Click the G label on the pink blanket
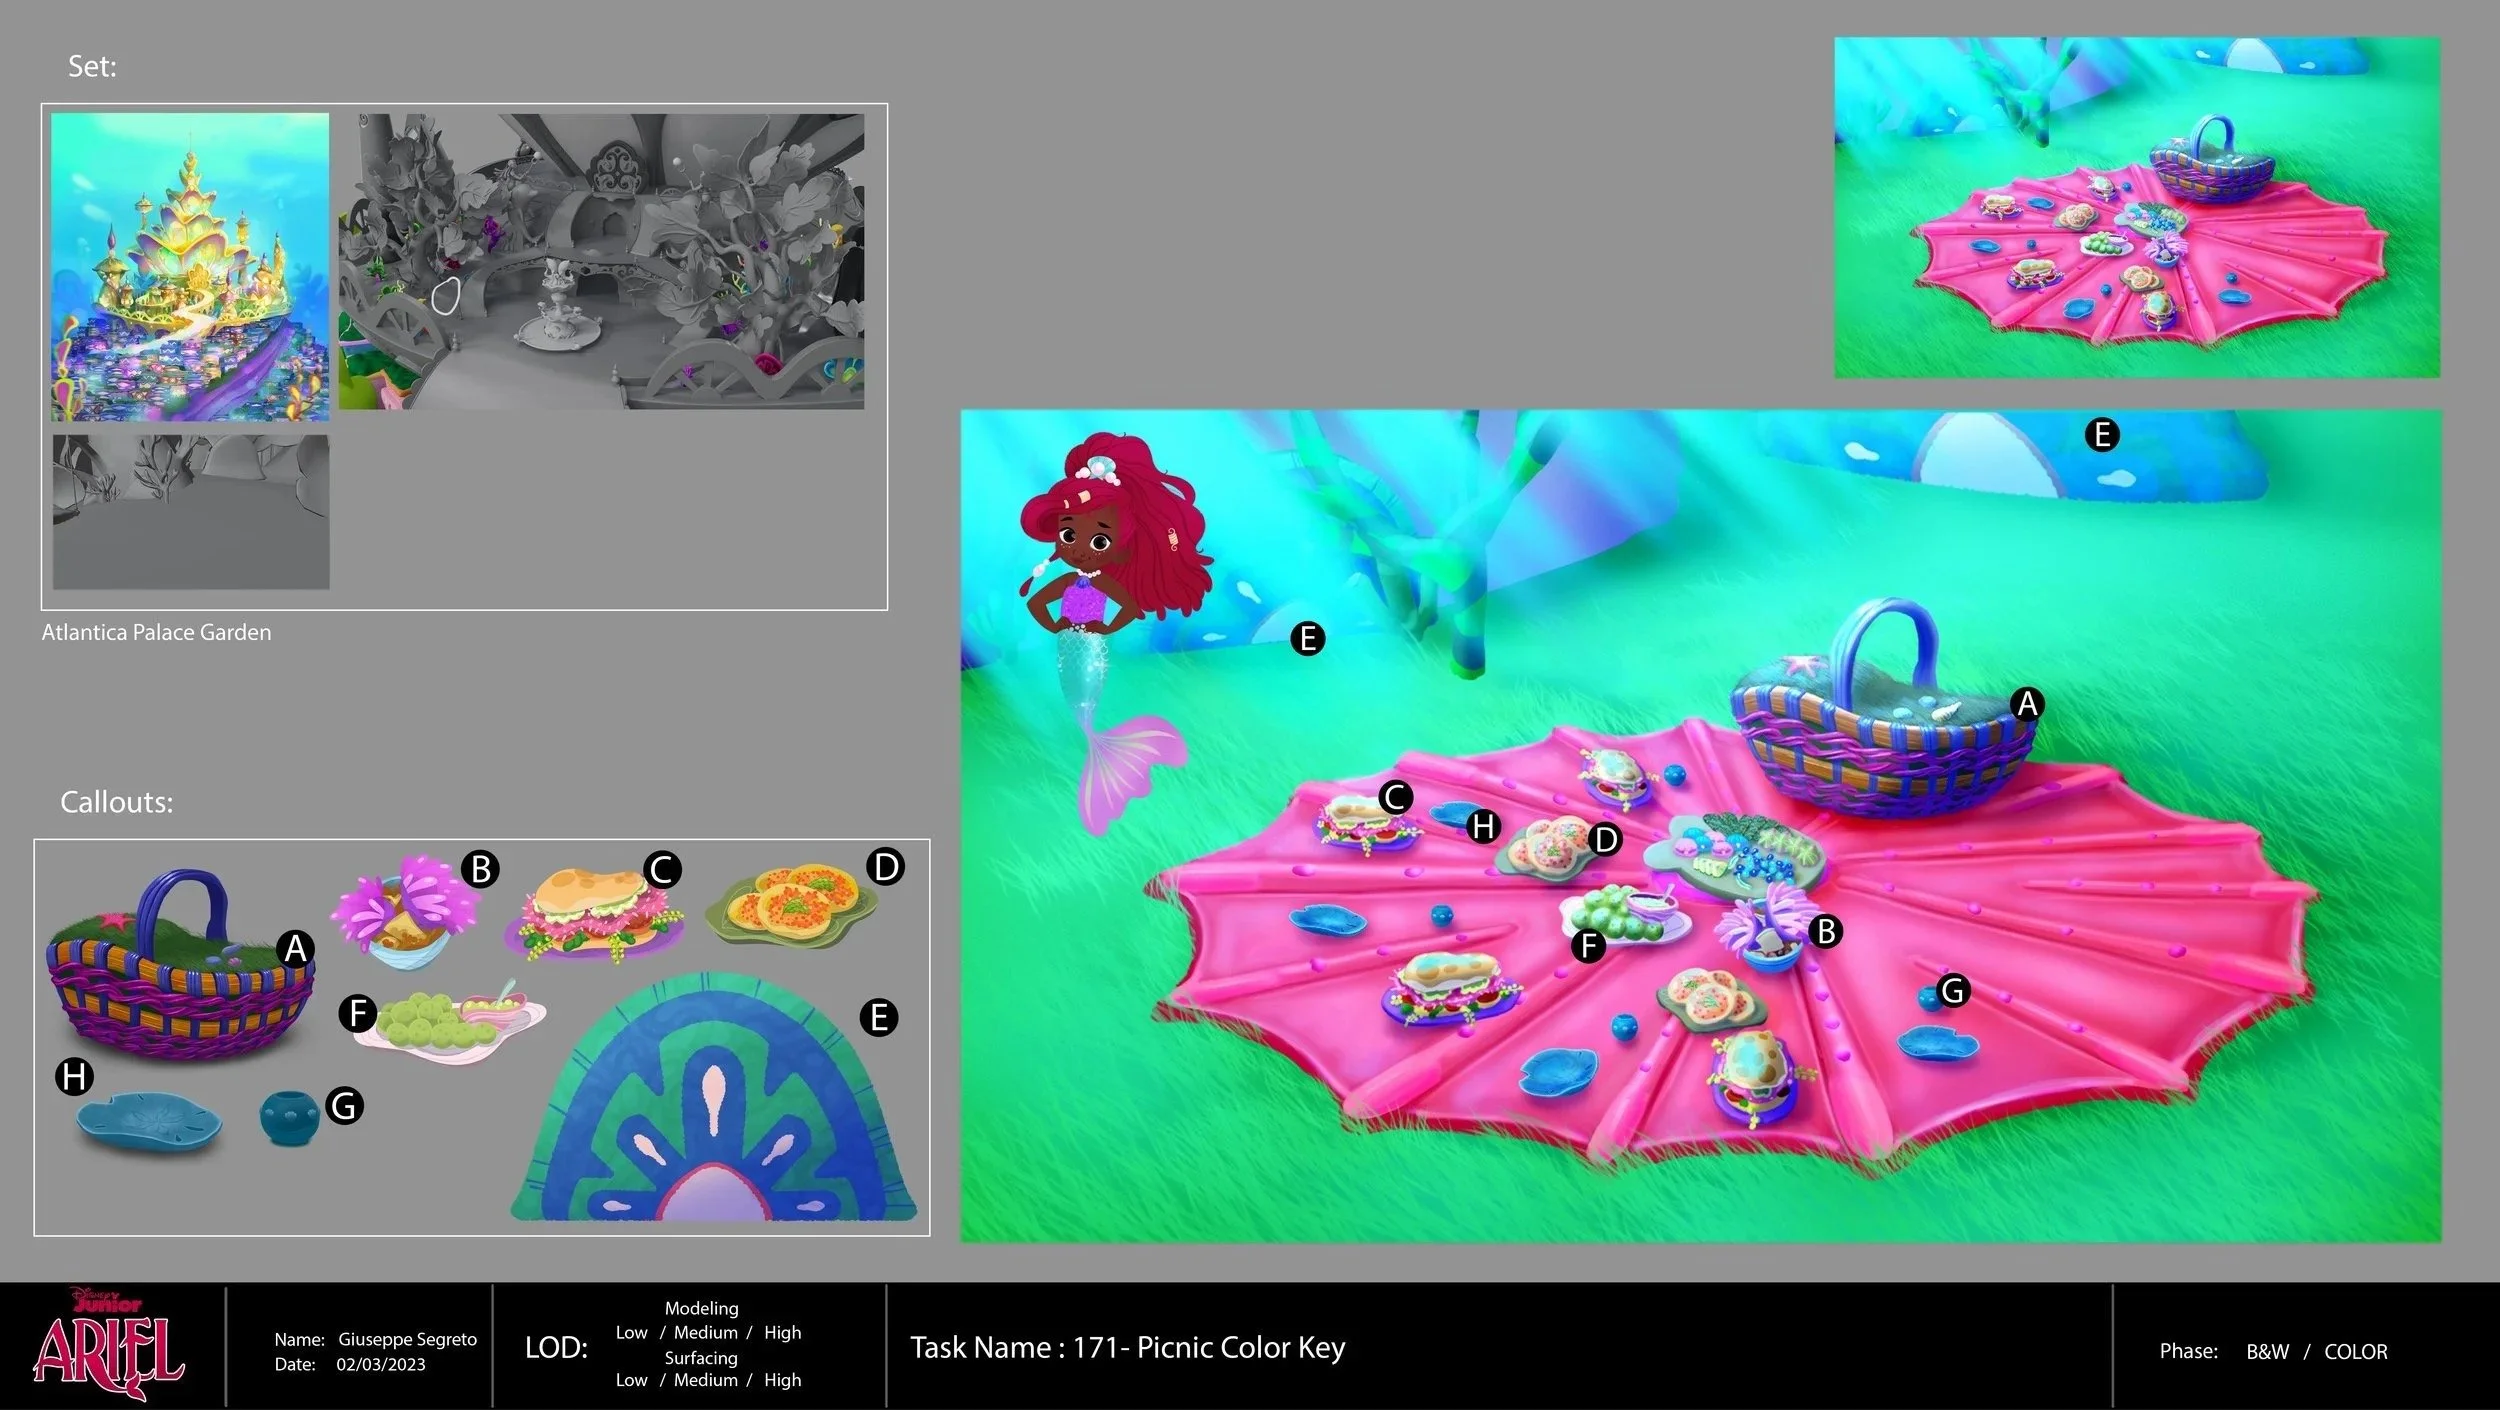Screen dimensions: 2500x1410 point(1953,991)
